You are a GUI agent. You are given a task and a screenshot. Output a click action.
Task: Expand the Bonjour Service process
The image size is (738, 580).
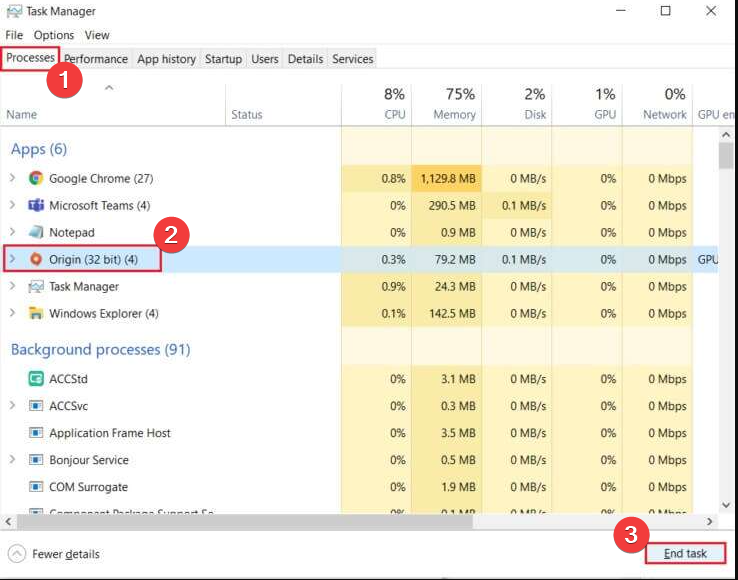tap(13, 459)
